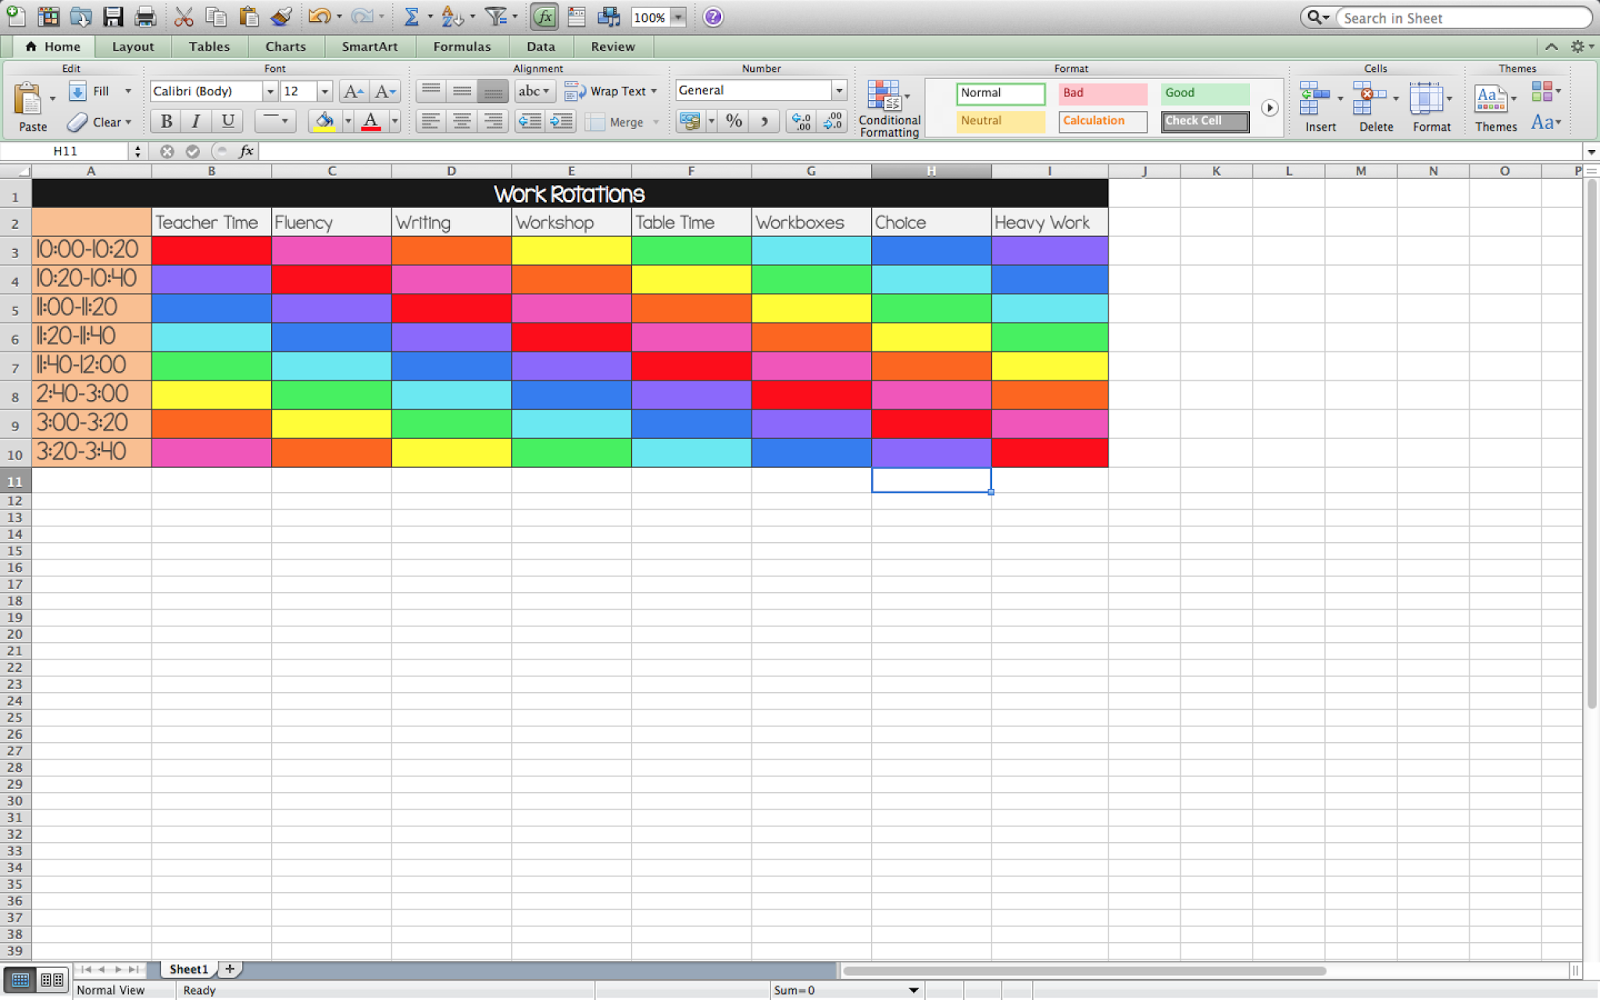Open the font size dropdown

[324, 91]
